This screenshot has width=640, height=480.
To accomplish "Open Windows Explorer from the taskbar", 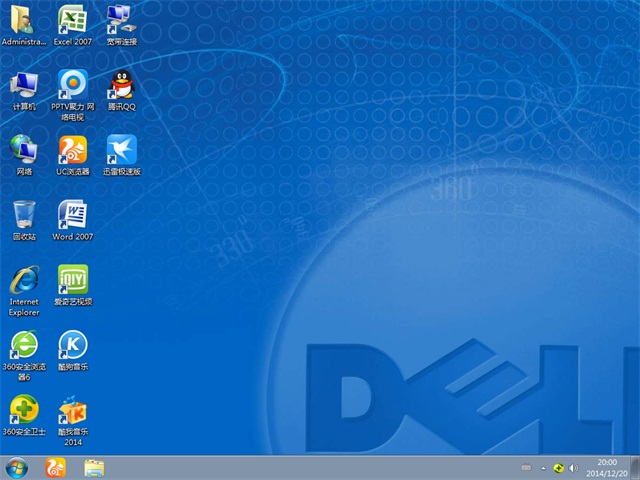I will coord(95,467).
